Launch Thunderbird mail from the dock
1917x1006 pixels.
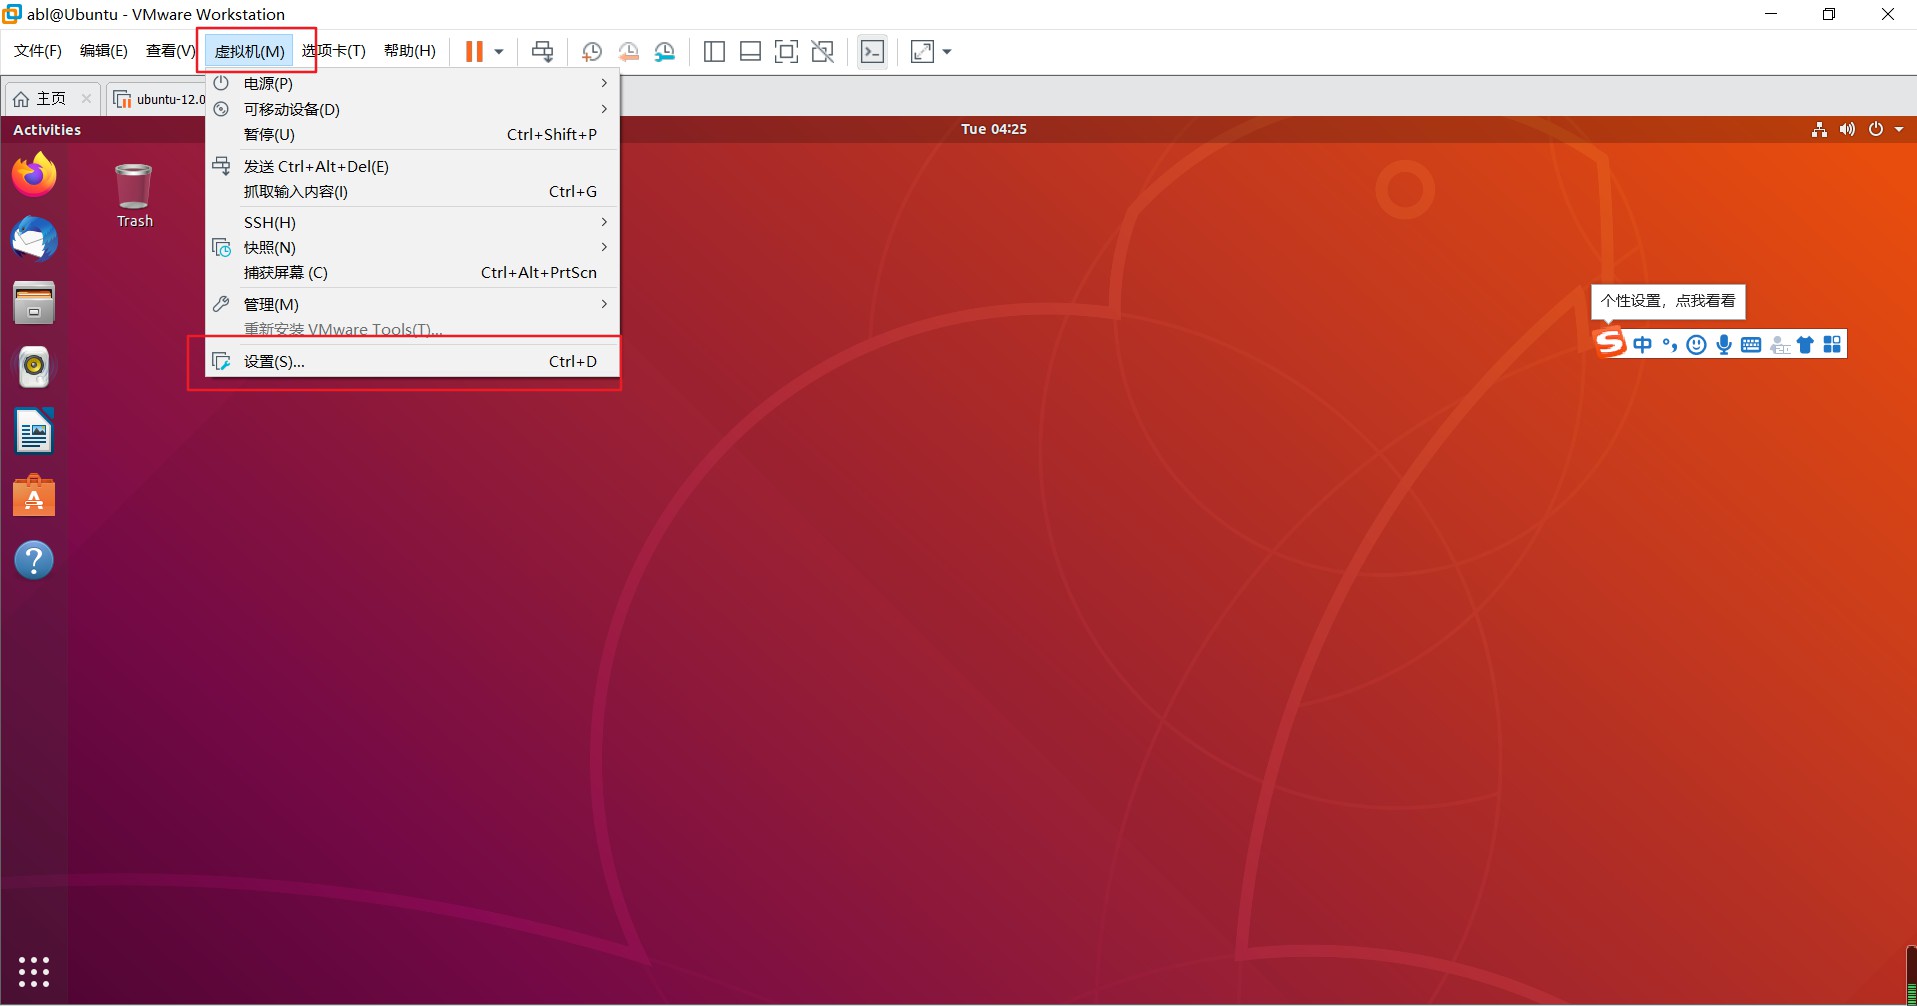pos(34,239)
